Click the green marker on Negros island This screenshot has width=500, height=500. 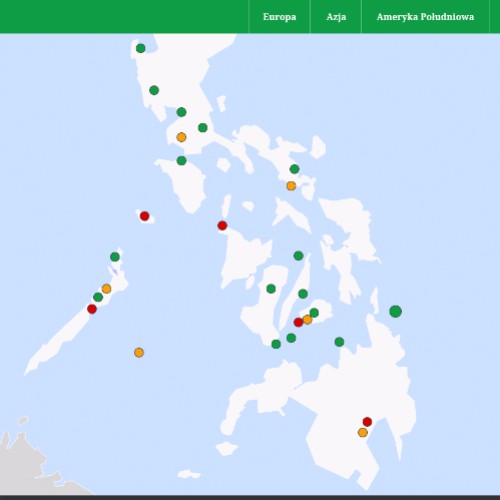(x=271, y=289)
